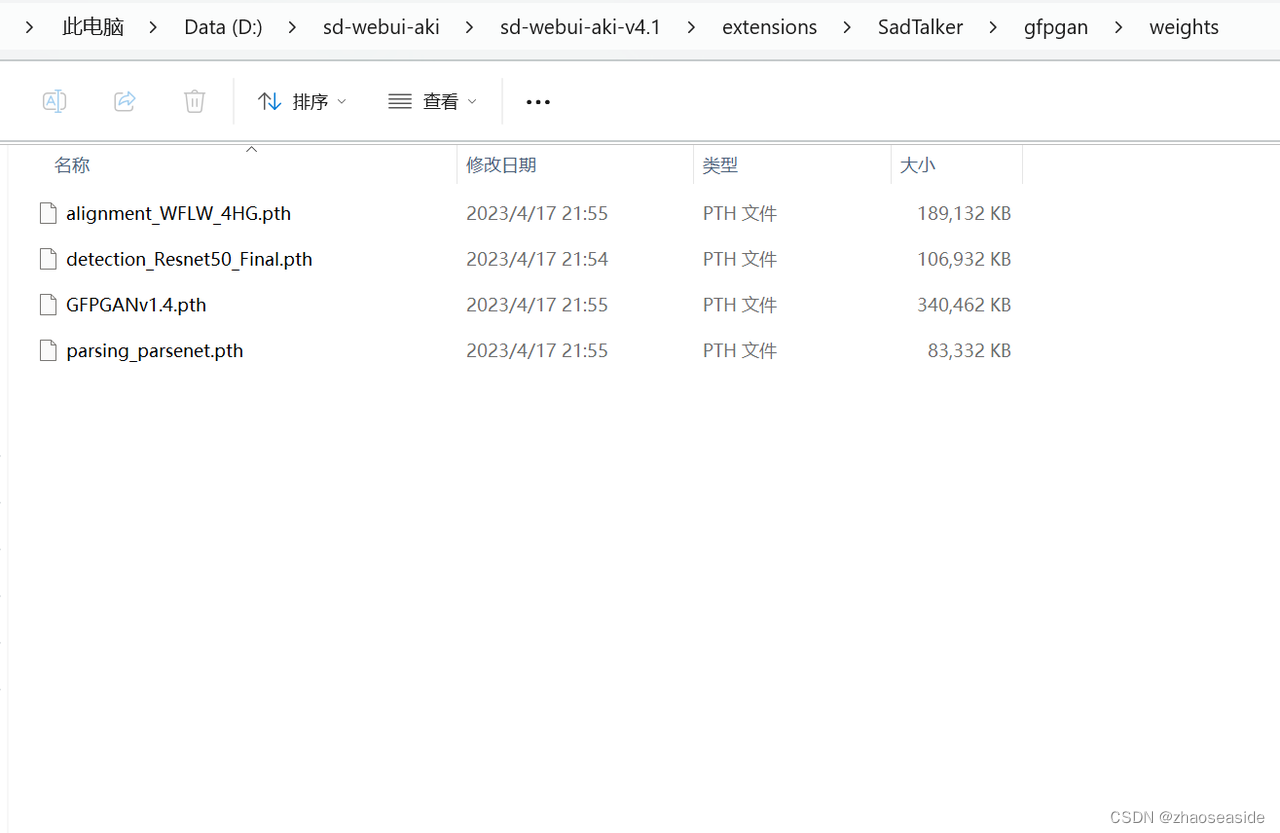This screenshot has width=1280, height=833.
Task: Click date of alignment_WFLW_4HG.pth
Action: 537,213
